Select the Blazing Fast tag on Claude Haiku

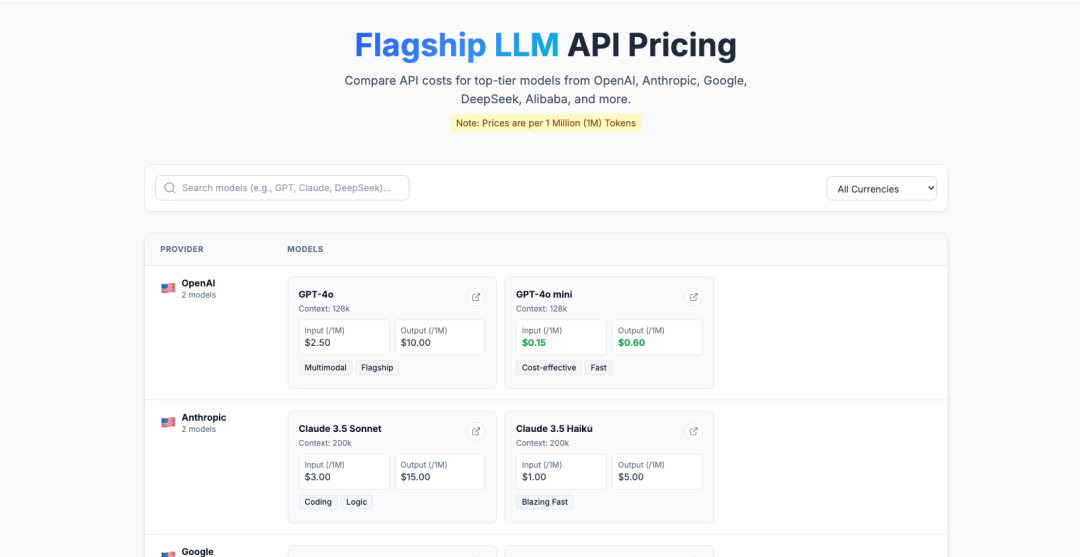click(x=545, y=502)
